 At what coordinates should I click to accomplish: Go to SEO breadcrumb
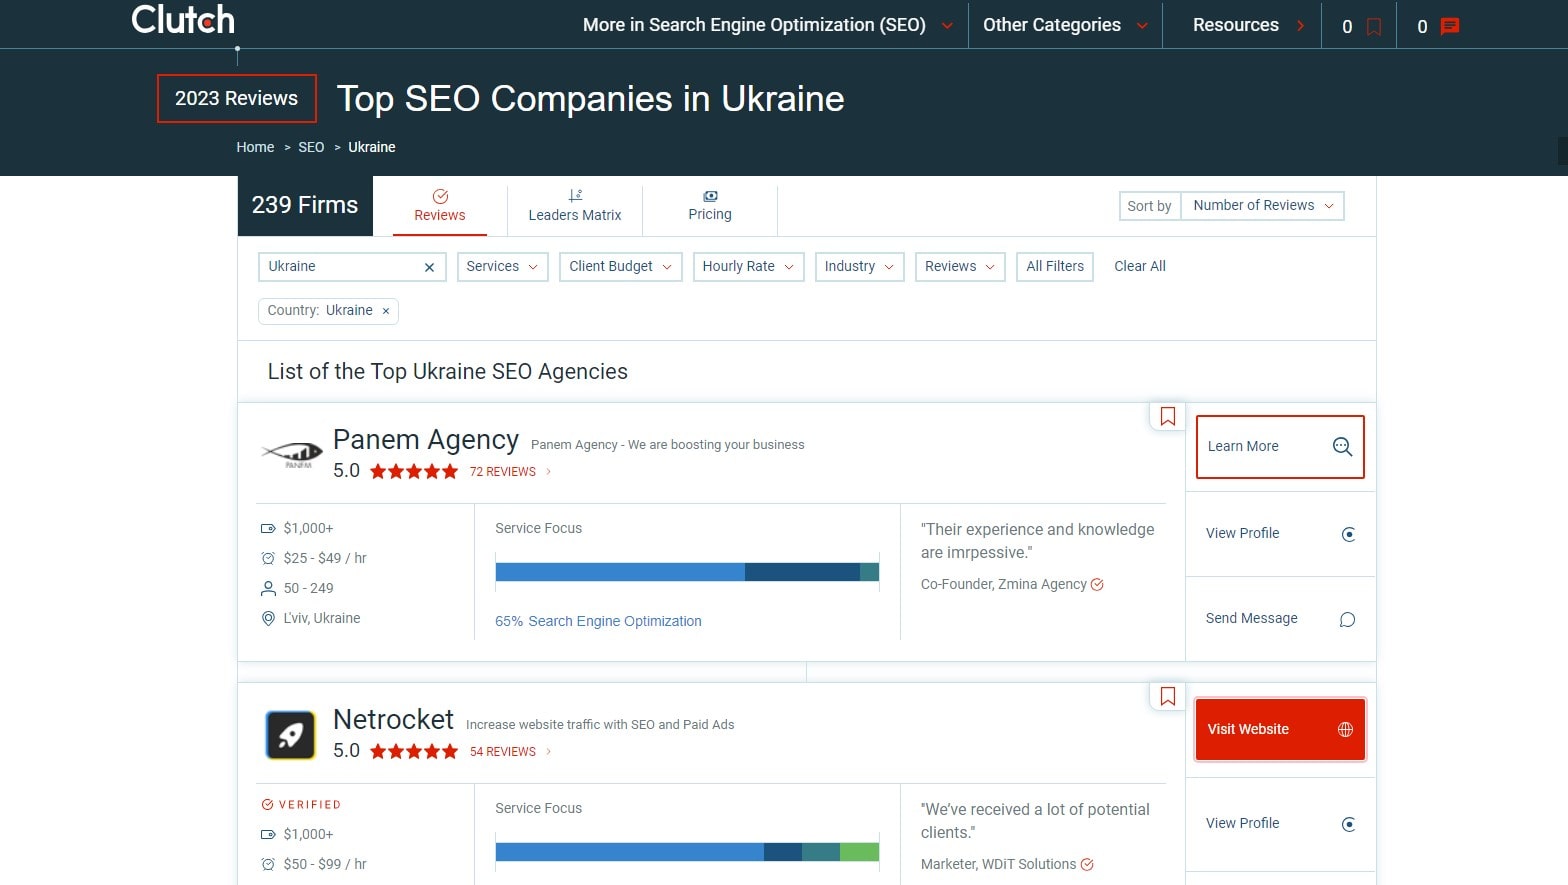(x=311, y=147)
